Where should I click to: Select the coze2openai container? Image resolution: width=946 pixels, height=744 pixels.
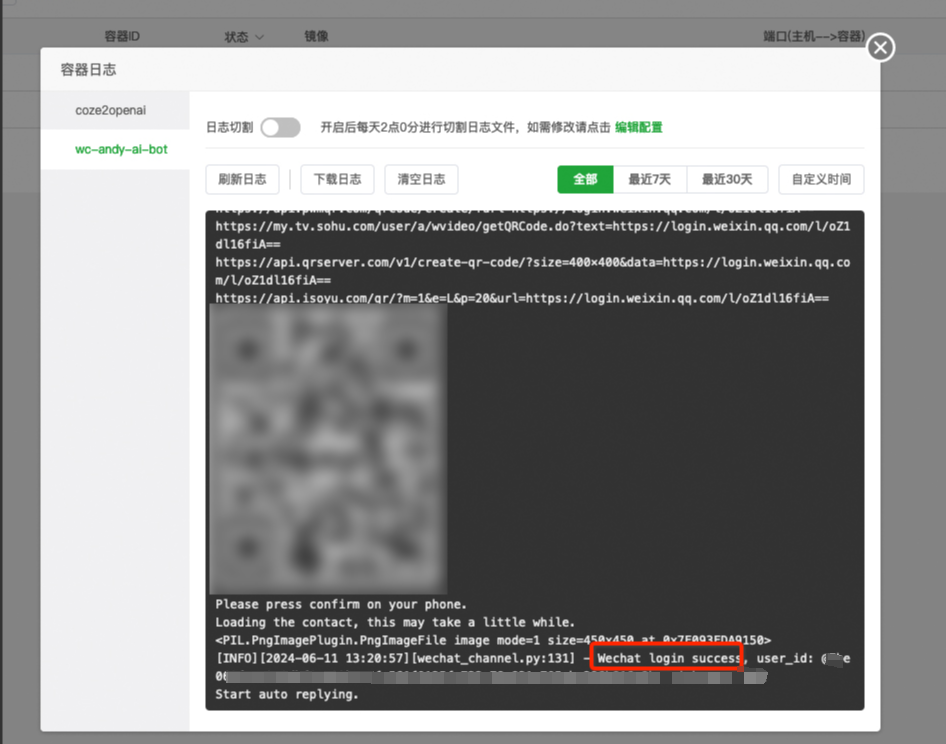(115, 110)
